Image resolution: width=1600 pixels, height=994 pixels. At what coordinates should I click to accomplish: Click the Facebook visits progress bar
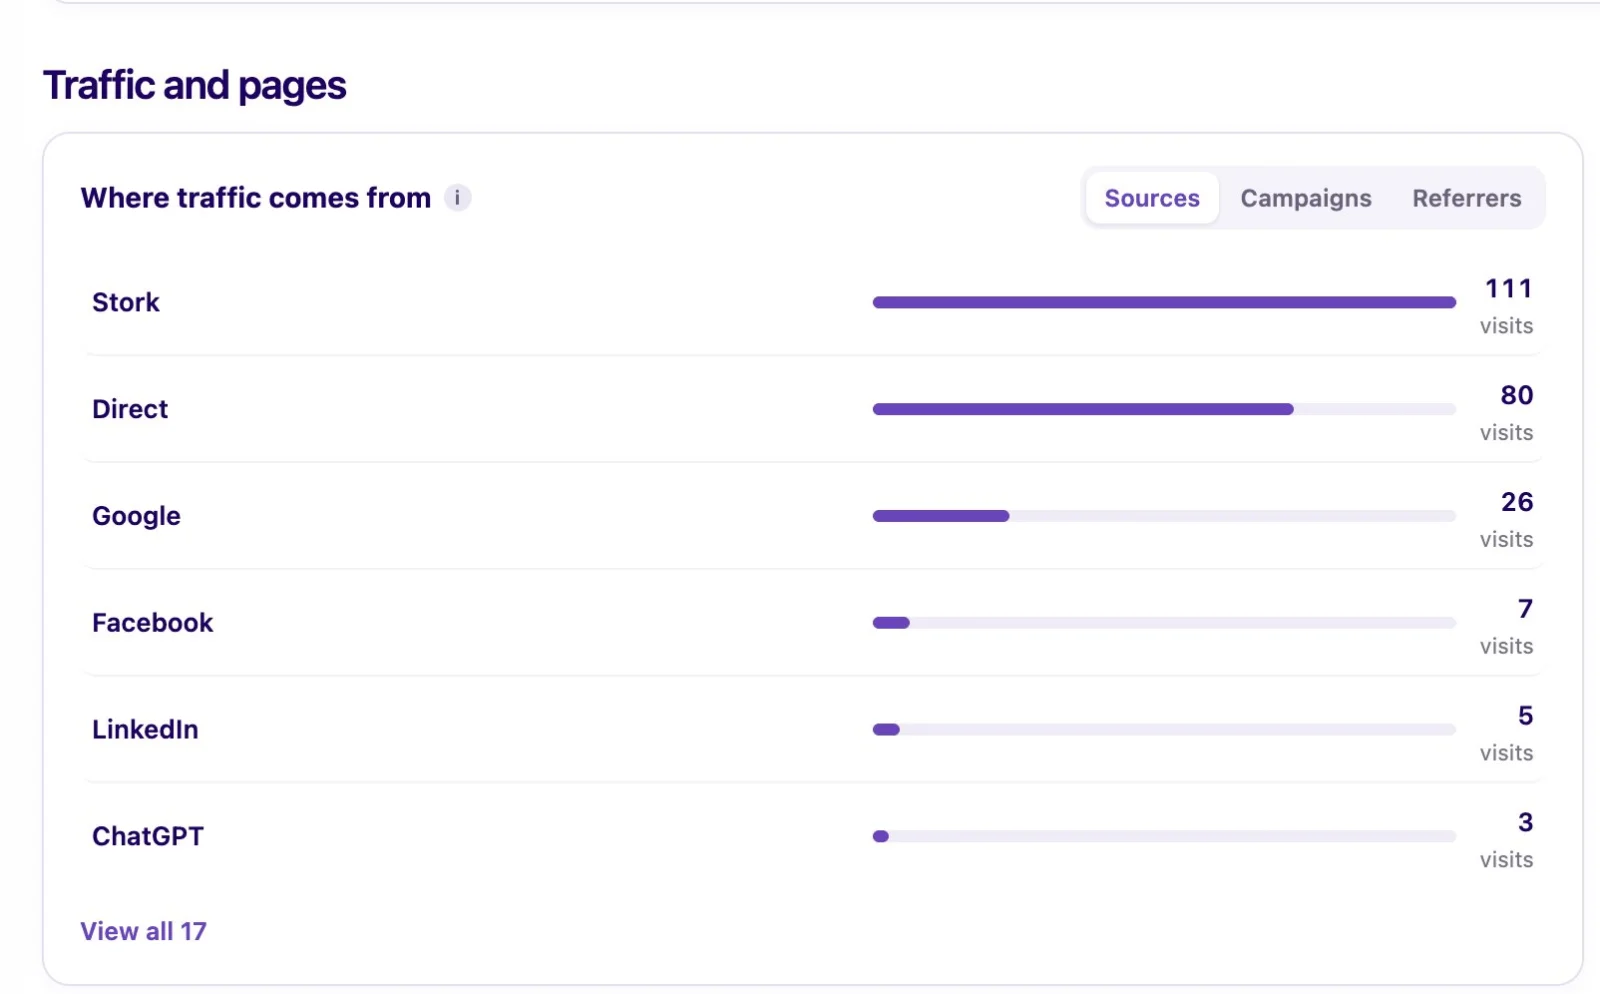tap(1164, 623)
